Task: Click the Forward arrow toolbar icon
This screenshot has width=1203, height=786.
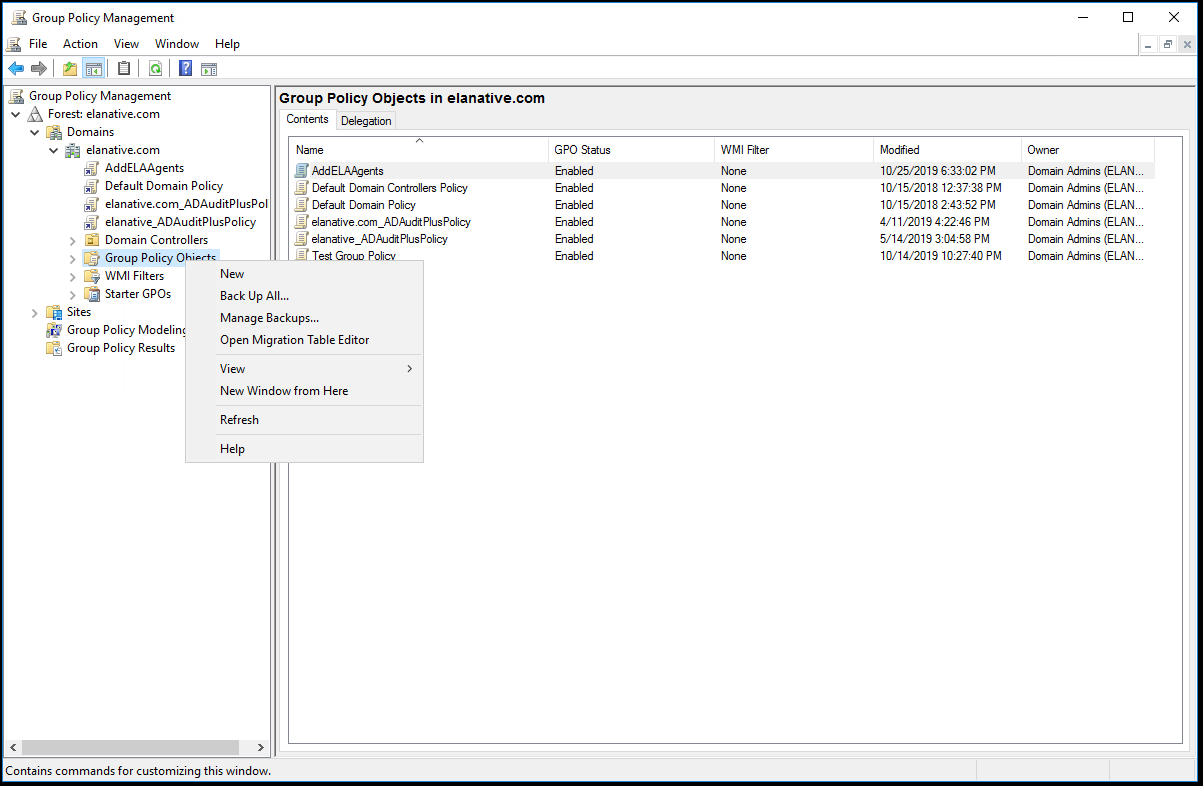Action: [x=39, y=69]
